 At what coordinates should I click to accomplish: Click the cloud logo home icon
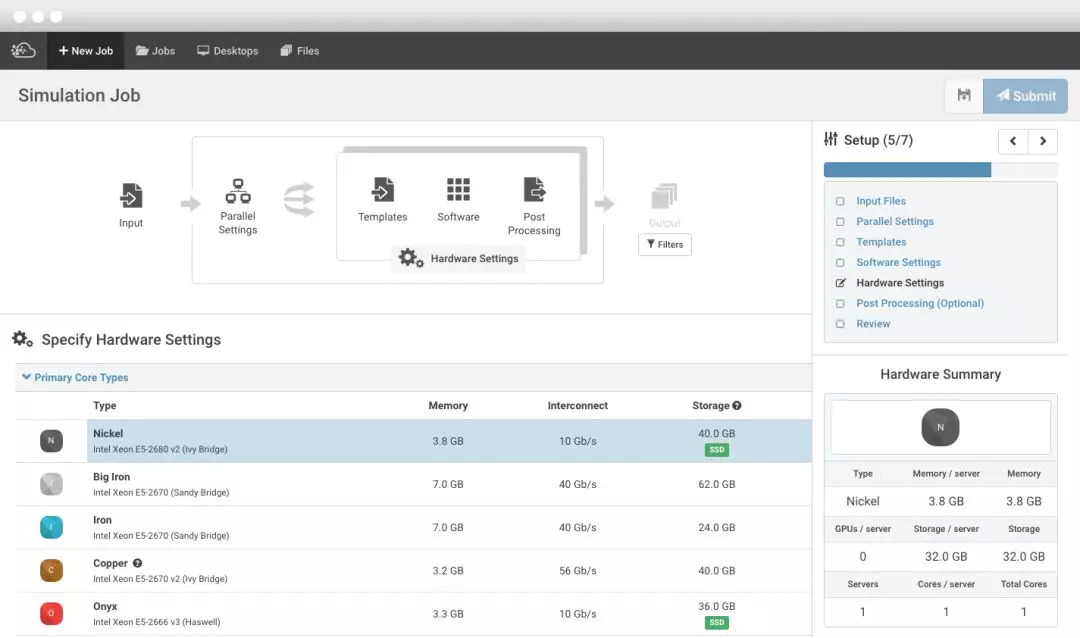[x=23, y=50]
